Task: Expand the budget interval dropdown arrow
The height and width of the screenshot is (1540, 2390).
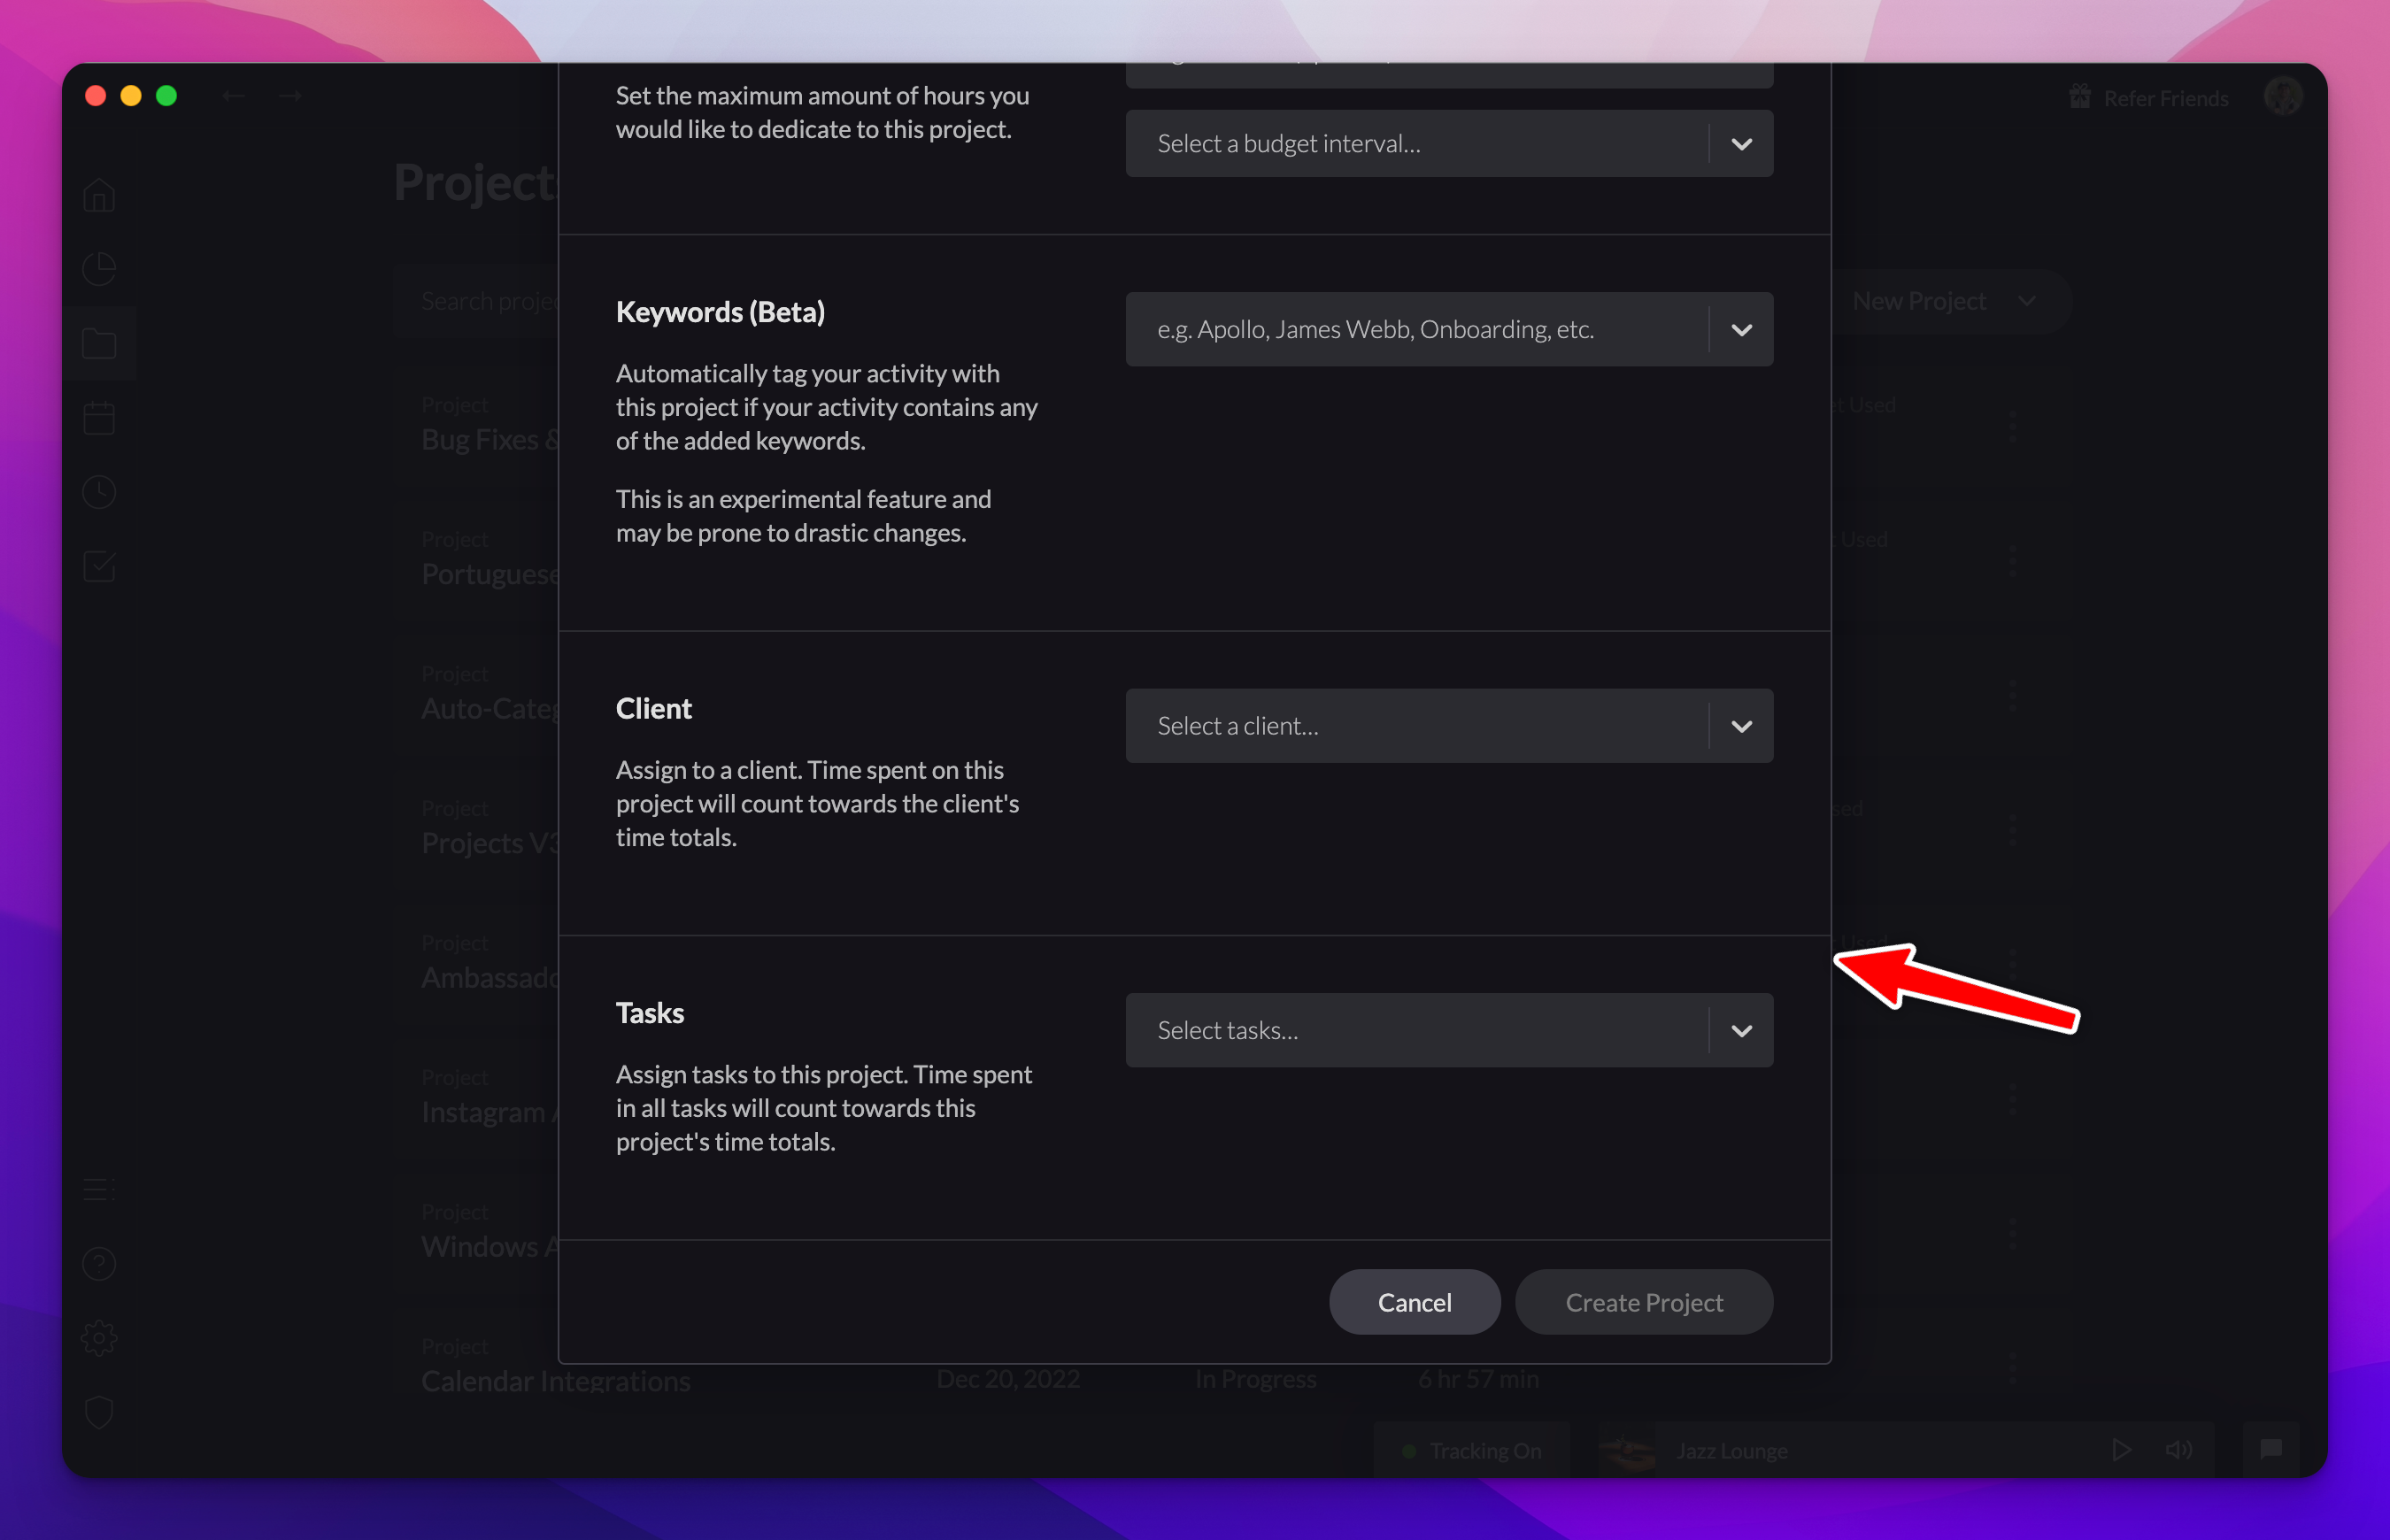Action: [1741, 144]
